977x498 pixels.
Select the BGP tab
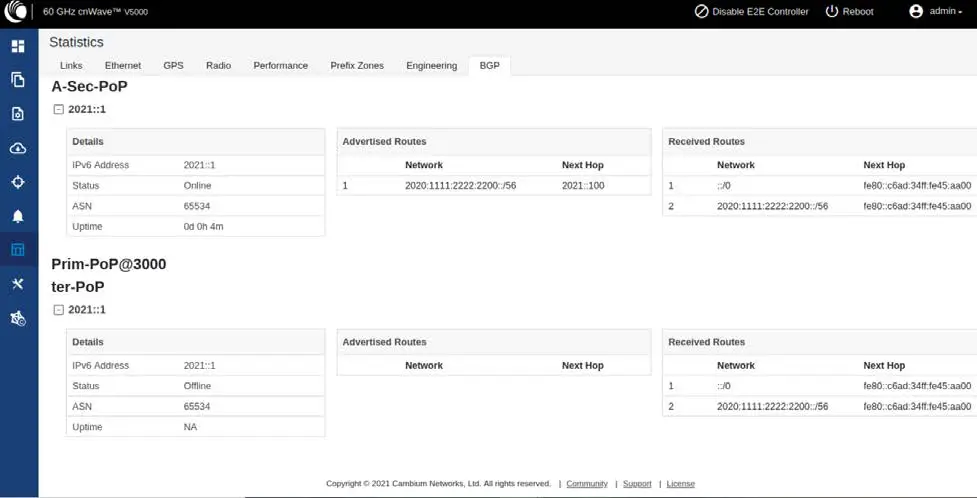[x=489, y=65]
